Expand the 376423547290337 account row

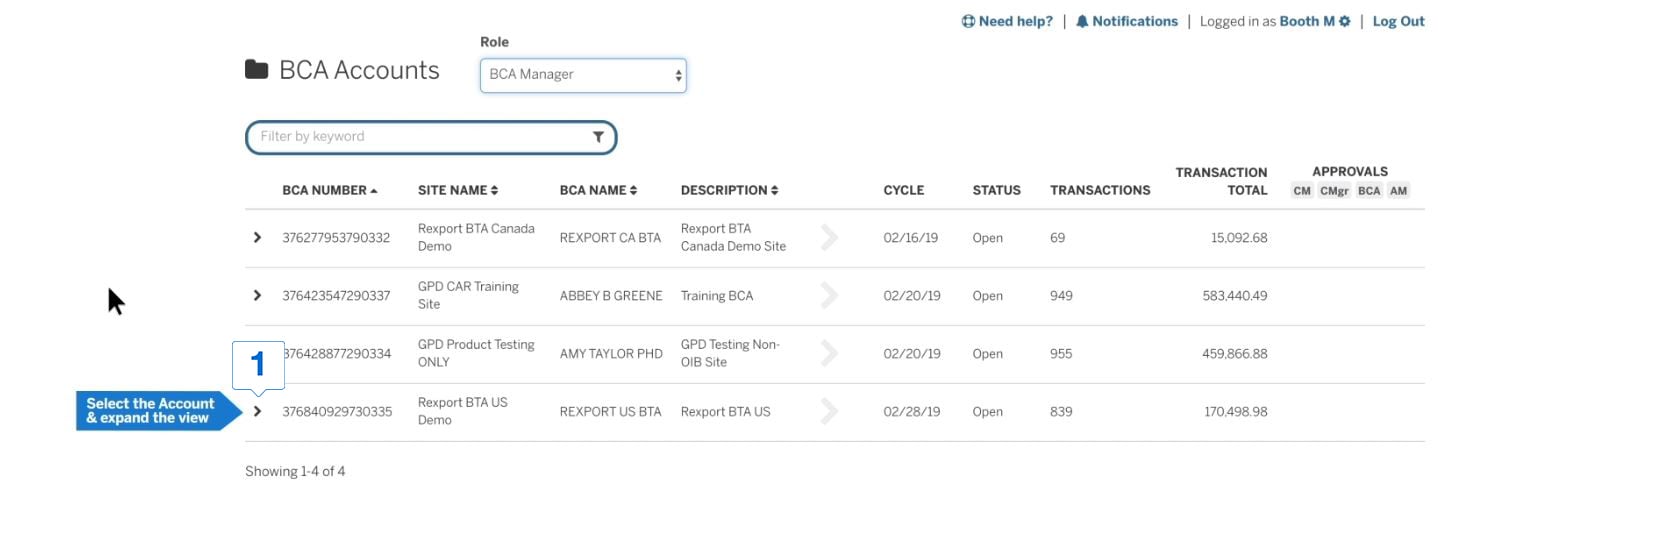[257, 296]
